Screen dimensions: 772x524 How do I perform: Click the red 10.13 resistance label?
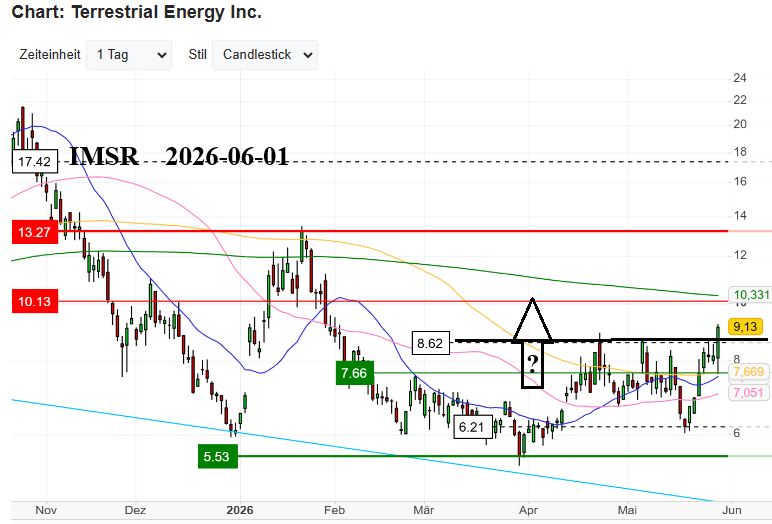tap(35, 301)
